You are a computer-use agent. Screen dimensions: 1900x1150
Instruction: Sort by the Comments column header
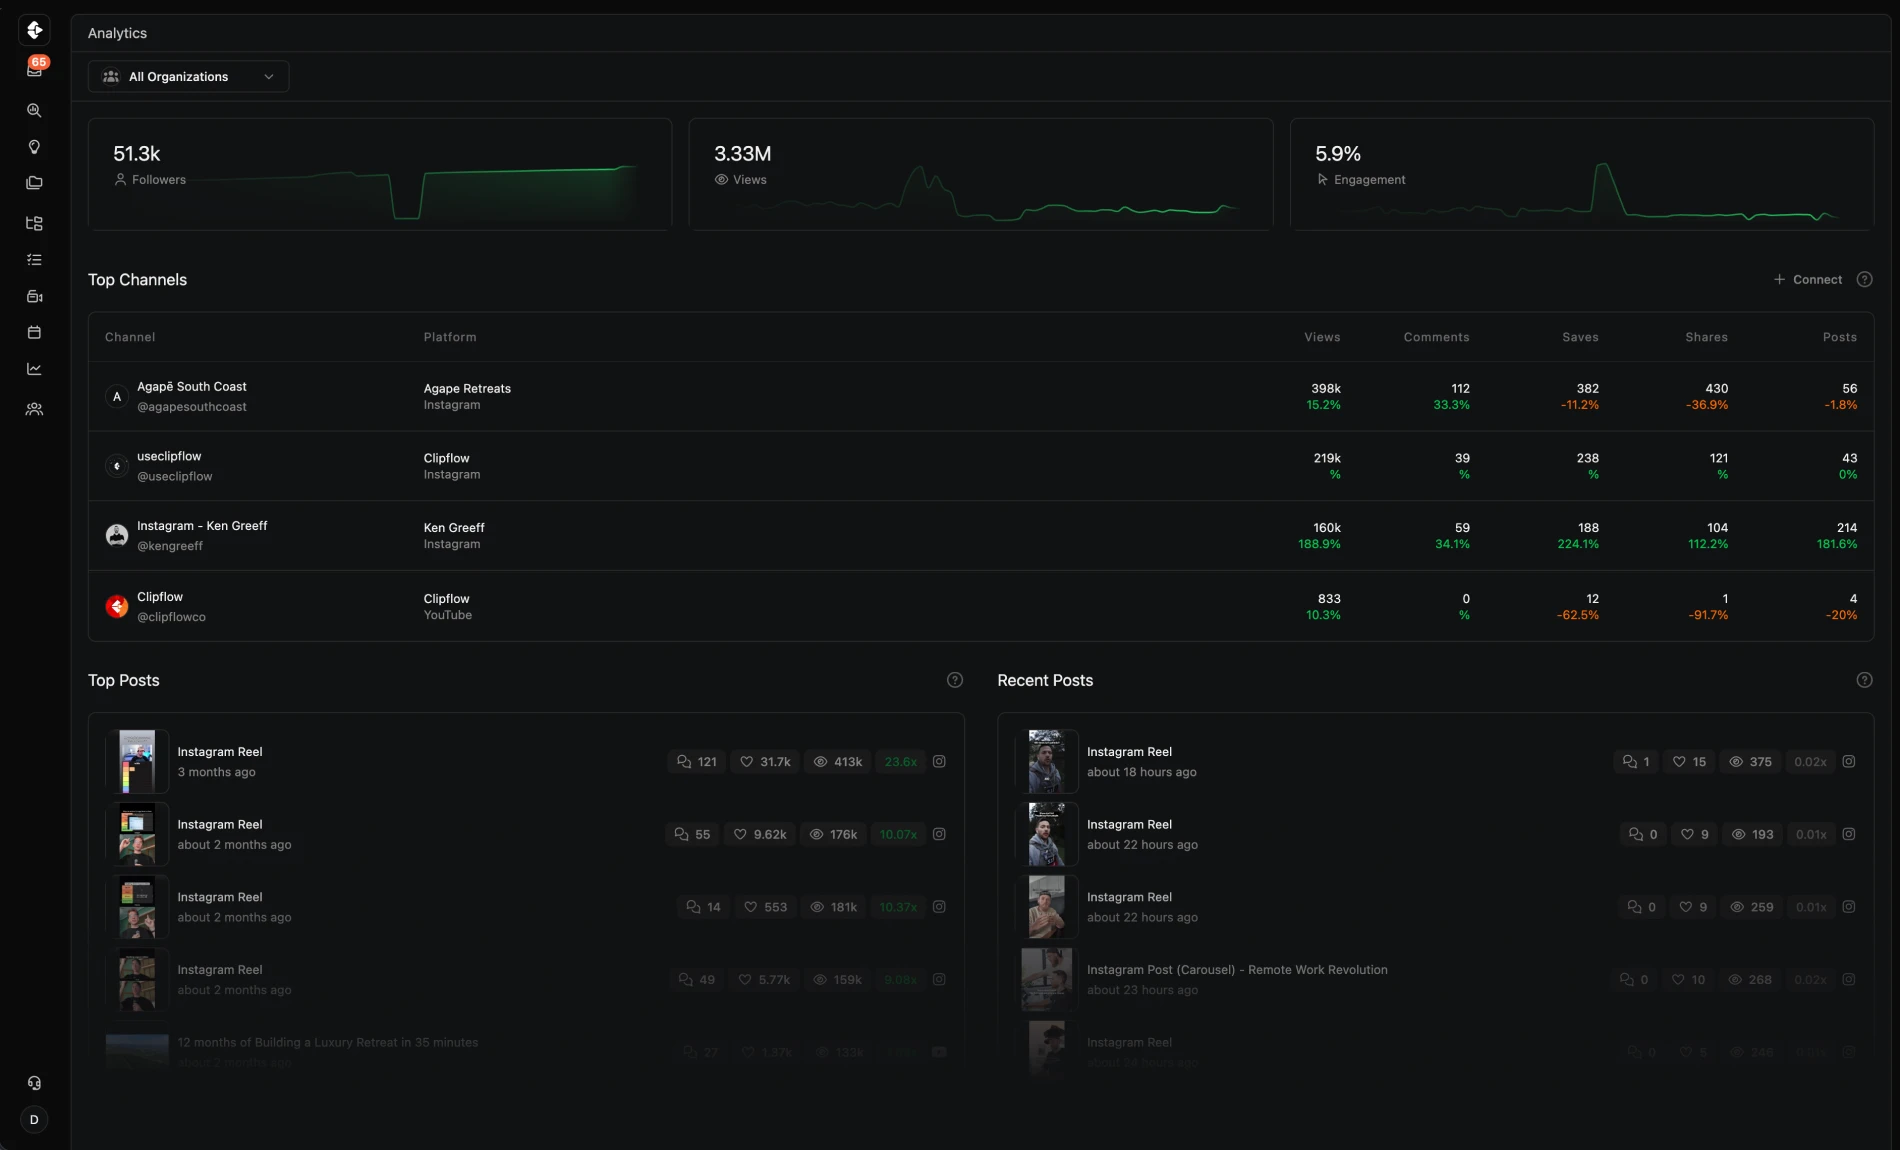pyautogui.click(x=1436, y=337)
